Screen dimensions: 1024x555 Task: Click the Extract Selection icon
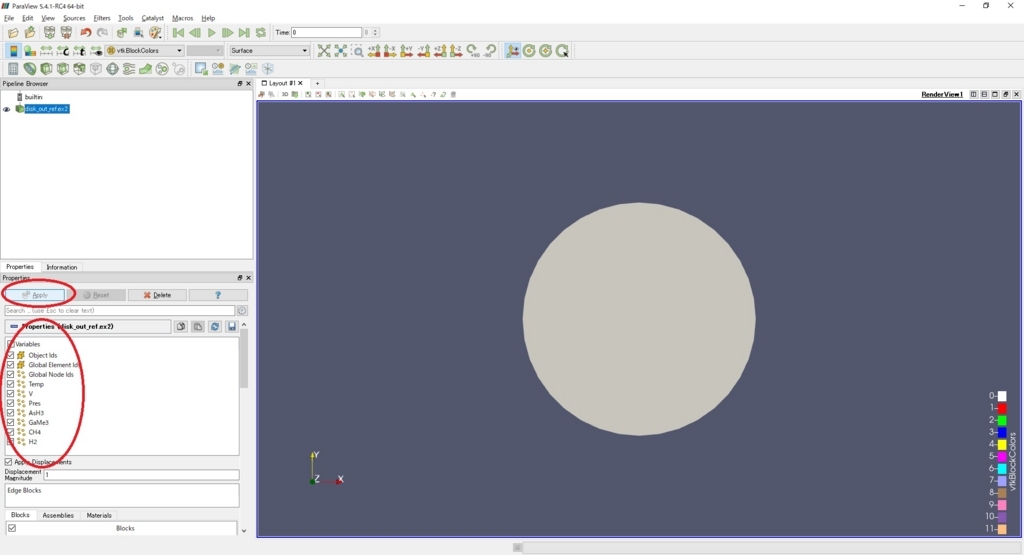[201, 69]
